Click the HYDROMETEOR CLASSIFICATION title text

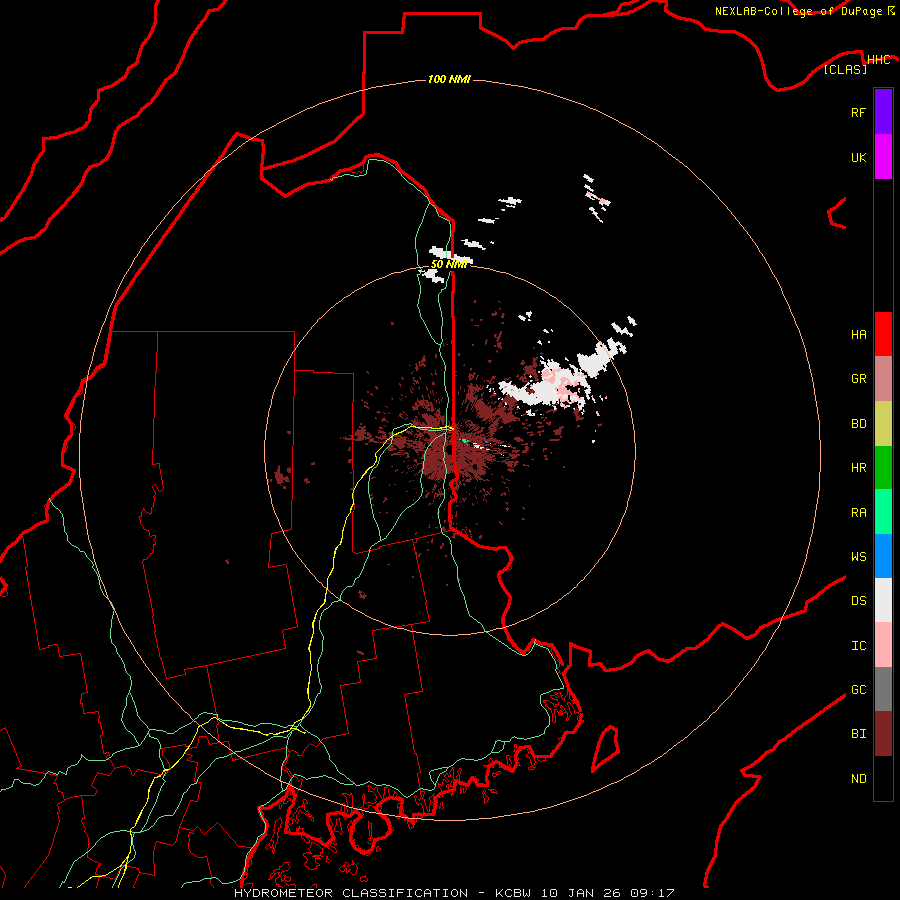coord(350,893)
